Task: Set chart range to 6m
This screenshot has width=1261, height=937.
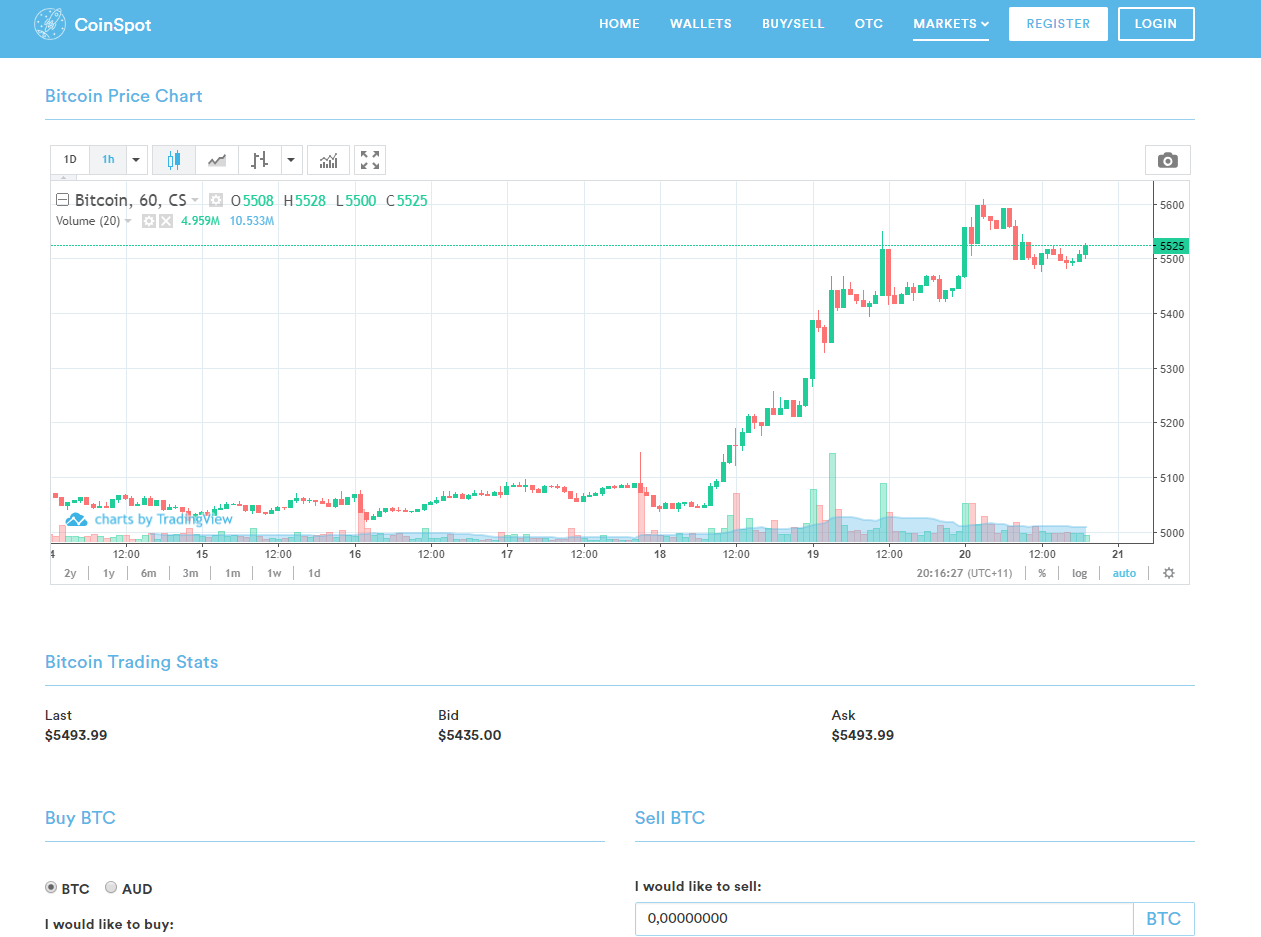Action: pos(149,573)
